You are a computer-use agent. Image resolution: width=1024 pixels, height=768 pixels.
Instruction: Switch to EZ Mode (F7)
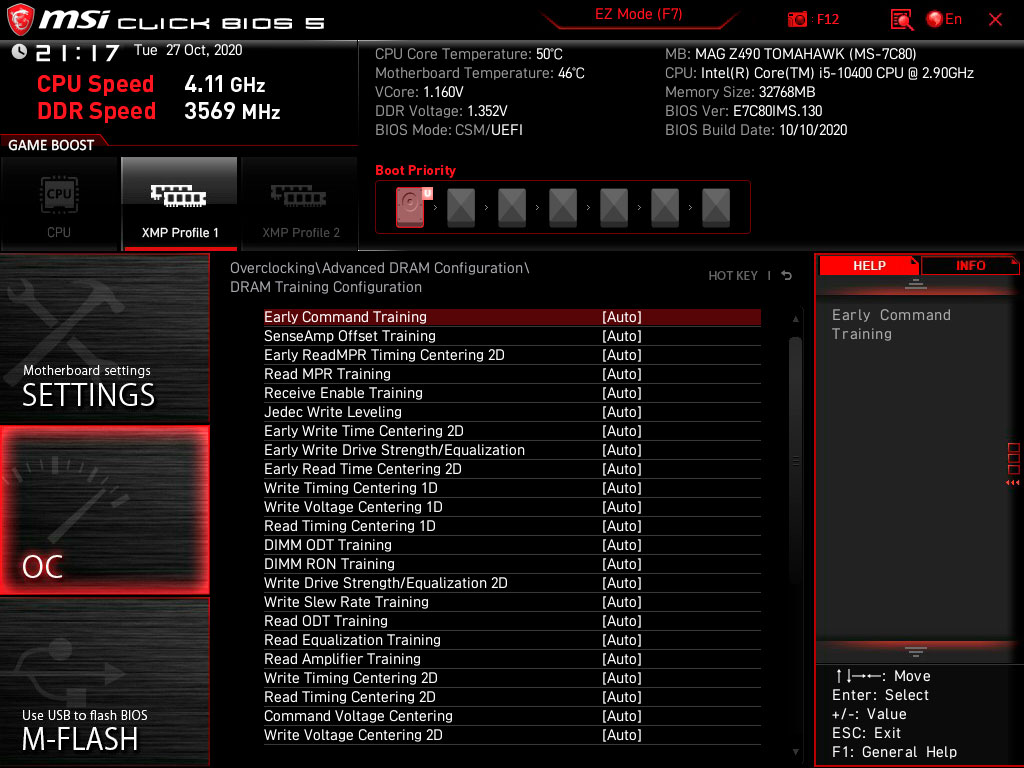(638, 14)
